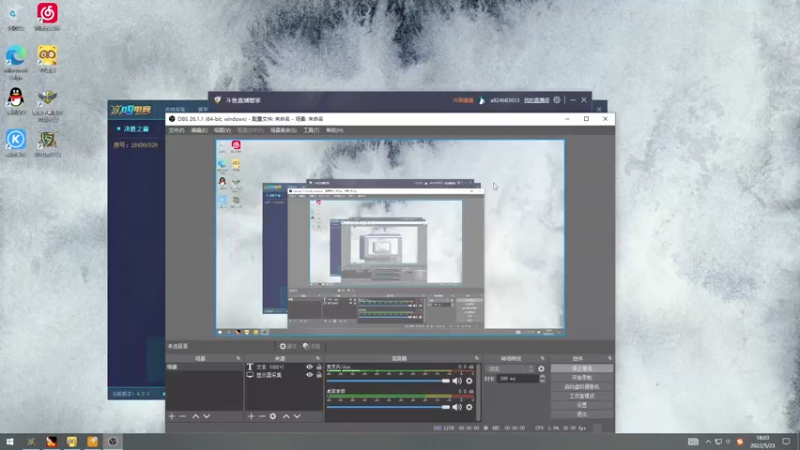800x450 pixels.
Task: Open the NetEase Cloud Music desktop shortcut
Action: pos(47,17)
